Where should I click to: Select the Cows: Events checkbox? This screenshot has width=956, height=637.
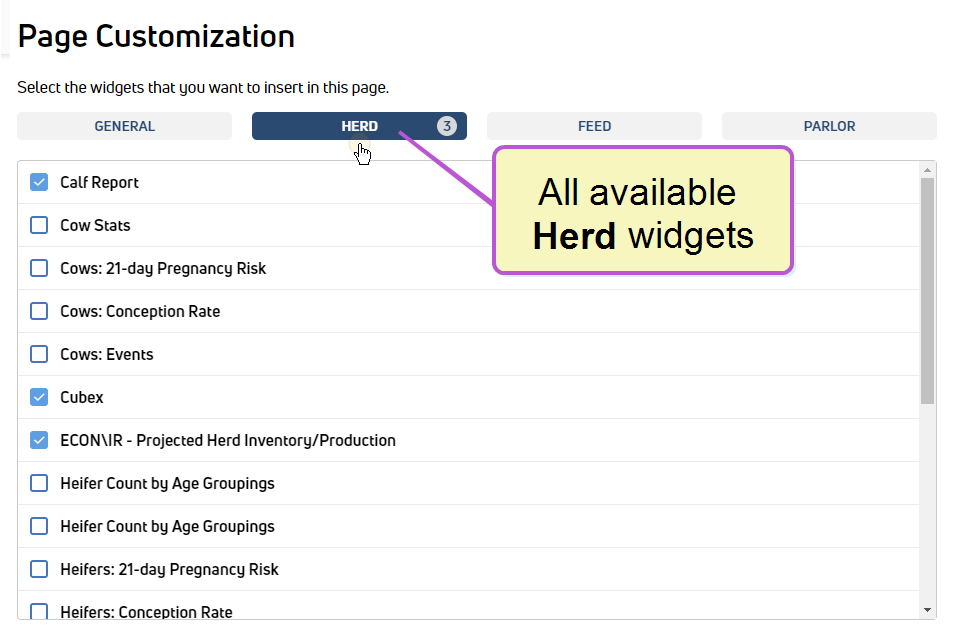tap(39, 354)
